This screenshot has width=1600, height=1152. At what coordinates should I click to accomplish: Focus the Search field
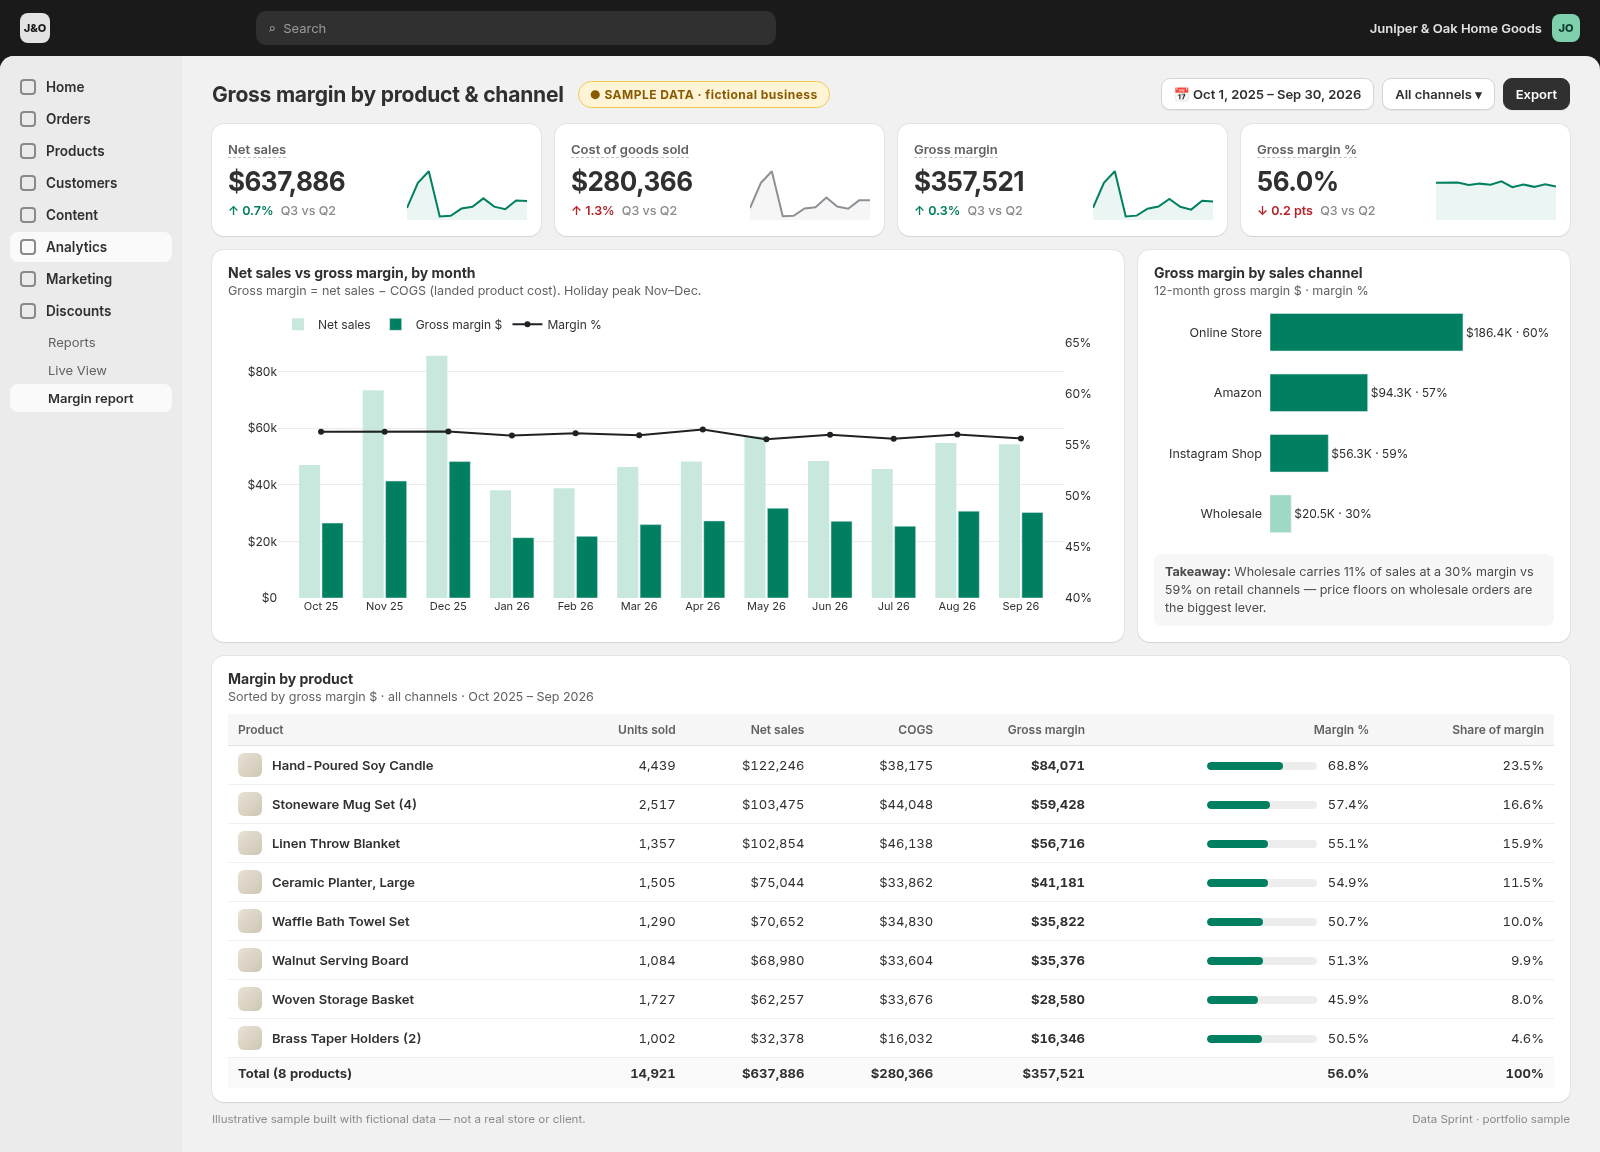click(x=516, y=28)
